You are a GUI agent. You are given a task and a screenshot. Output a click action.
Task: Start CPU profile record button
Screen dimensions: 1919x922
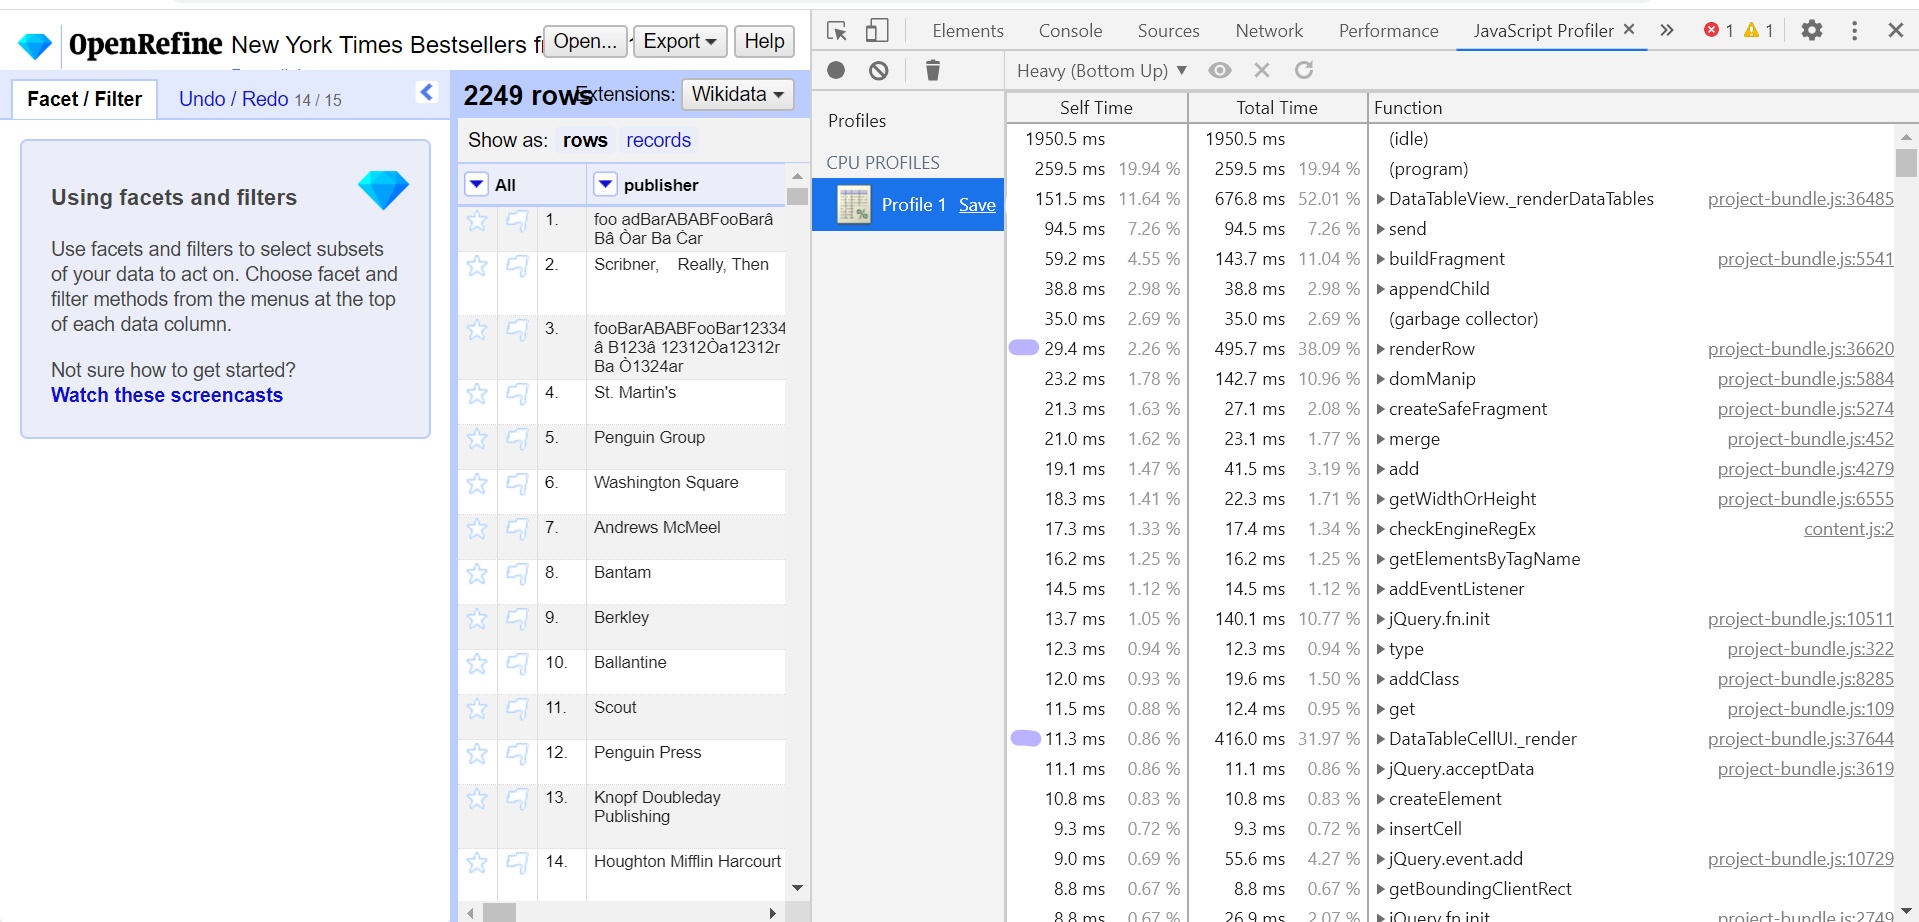pos(836,70)
